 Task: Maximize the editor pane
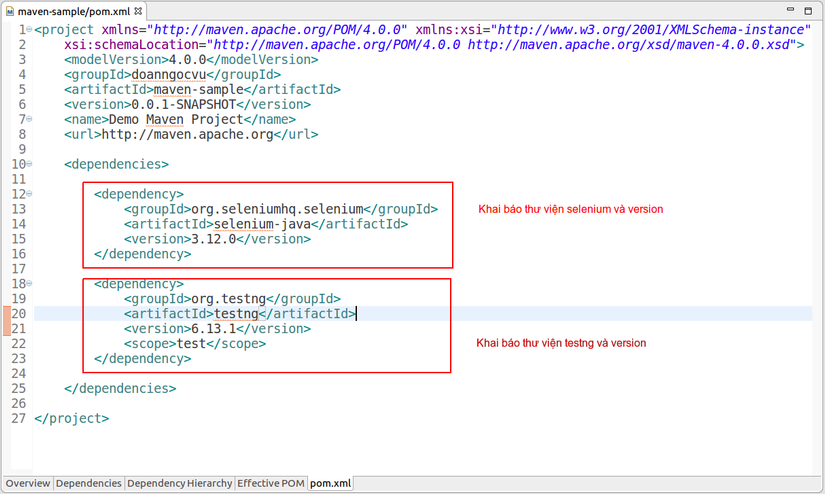tap(808, 10)
